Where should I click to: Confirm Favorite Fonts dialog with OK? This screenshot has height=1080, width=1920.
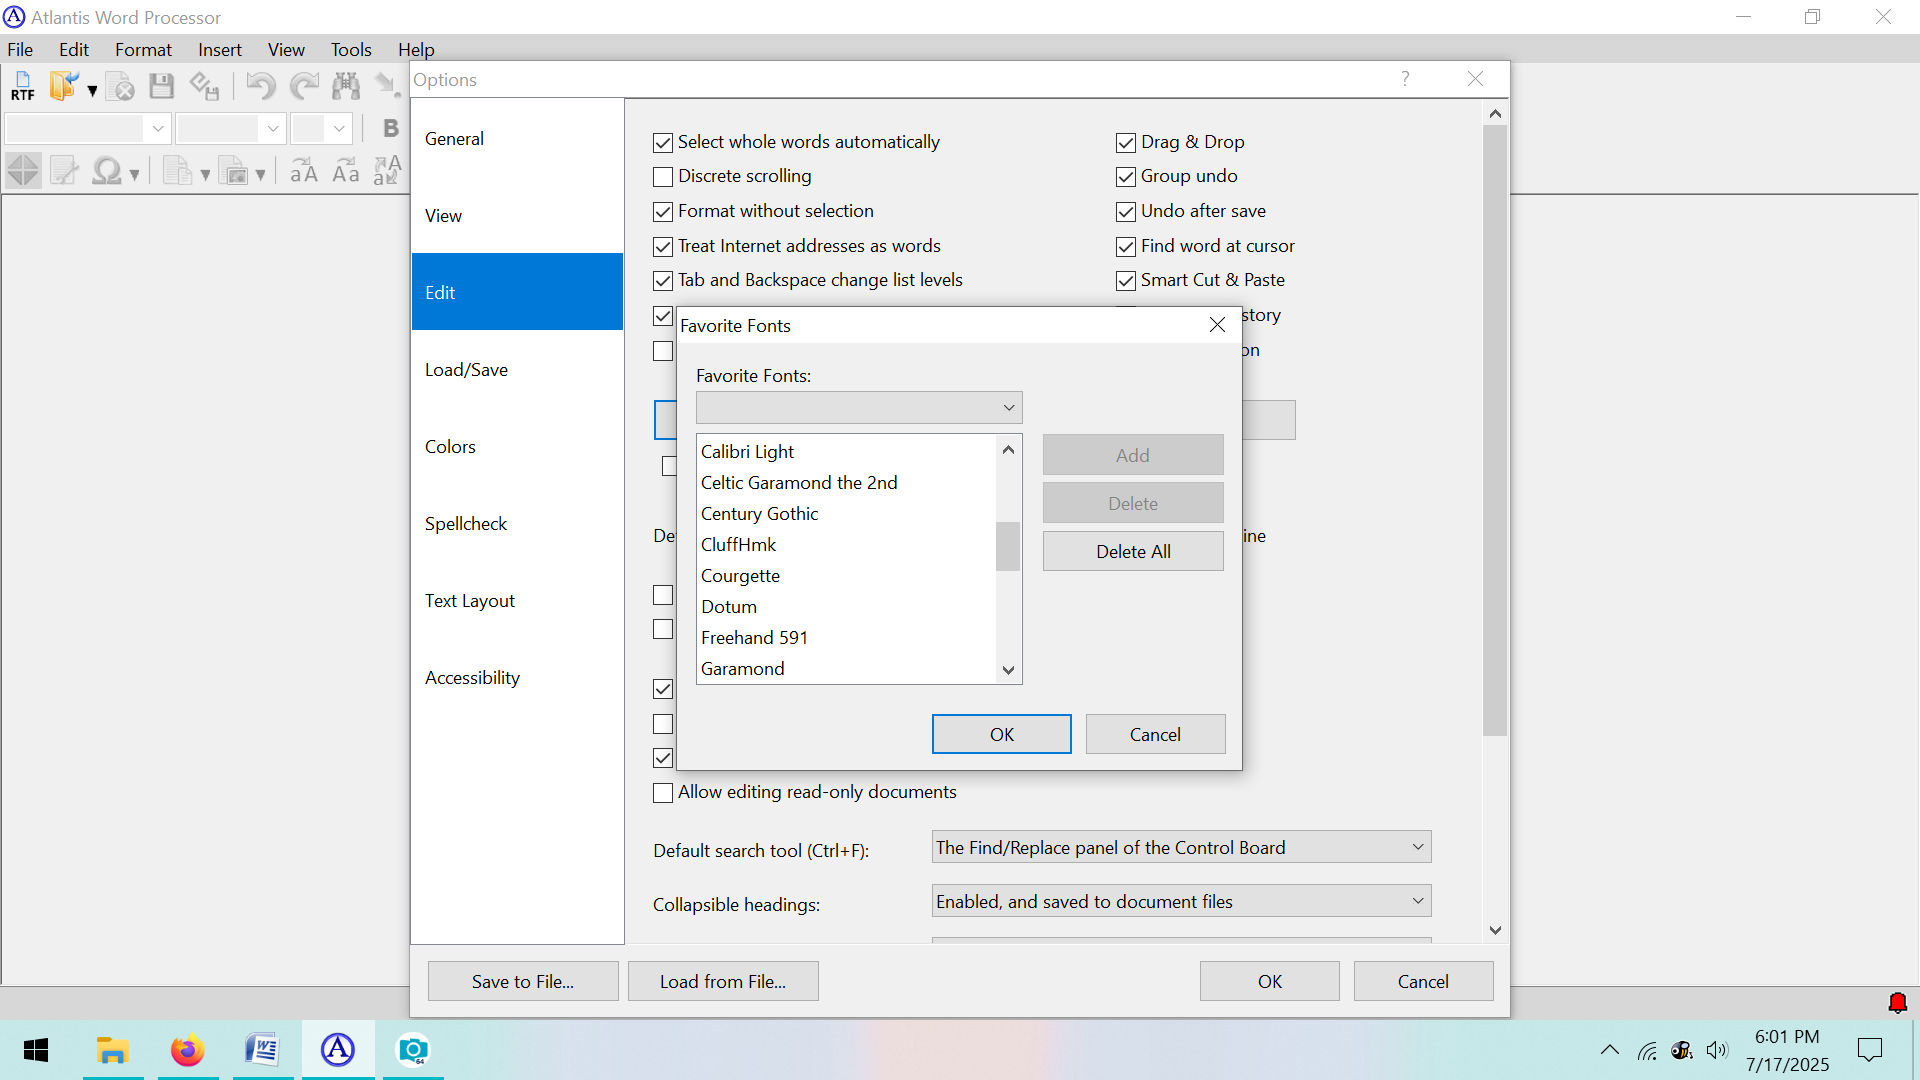click(1001, 734)
